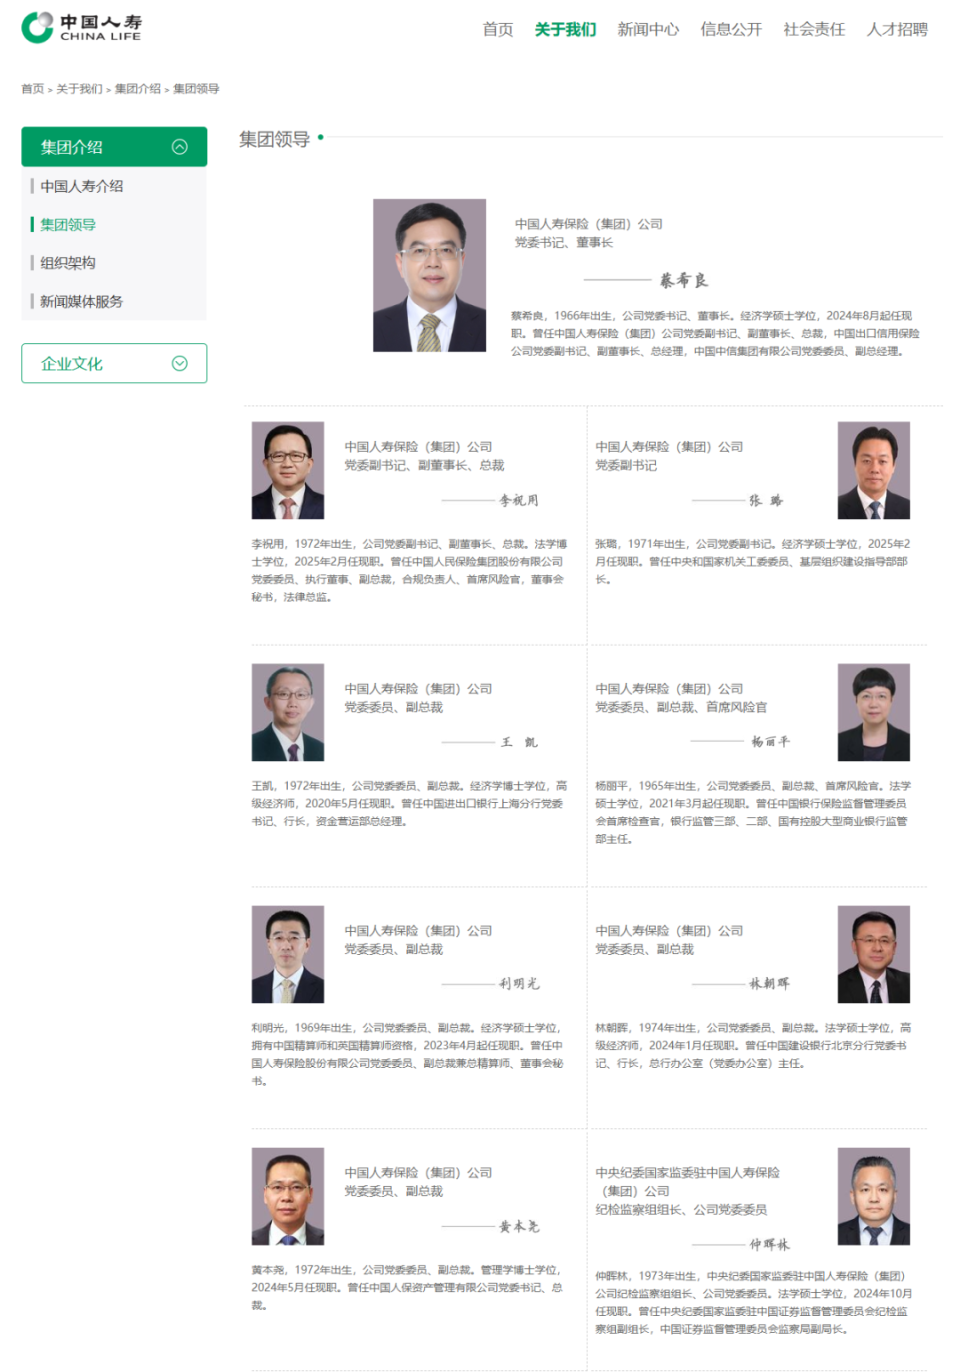Click the calligraphy signature of 张璐
Image resolution: width=960 pixels, height=1372 pixels.
(x=767, y=500)
